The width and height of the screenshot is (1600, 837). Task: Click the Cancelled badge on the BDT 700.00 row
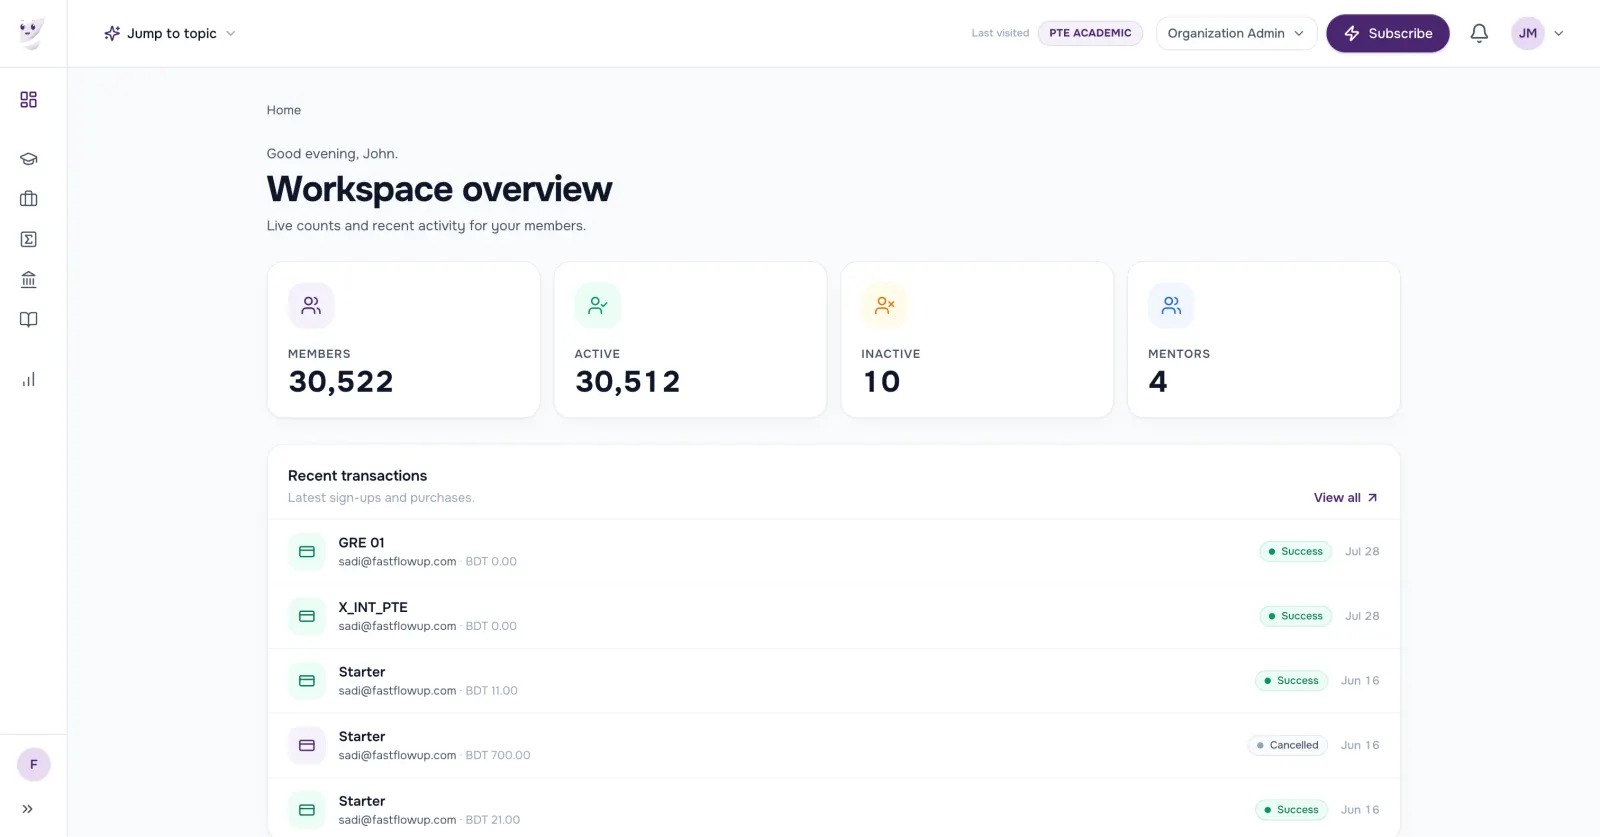click(1288, 745)
